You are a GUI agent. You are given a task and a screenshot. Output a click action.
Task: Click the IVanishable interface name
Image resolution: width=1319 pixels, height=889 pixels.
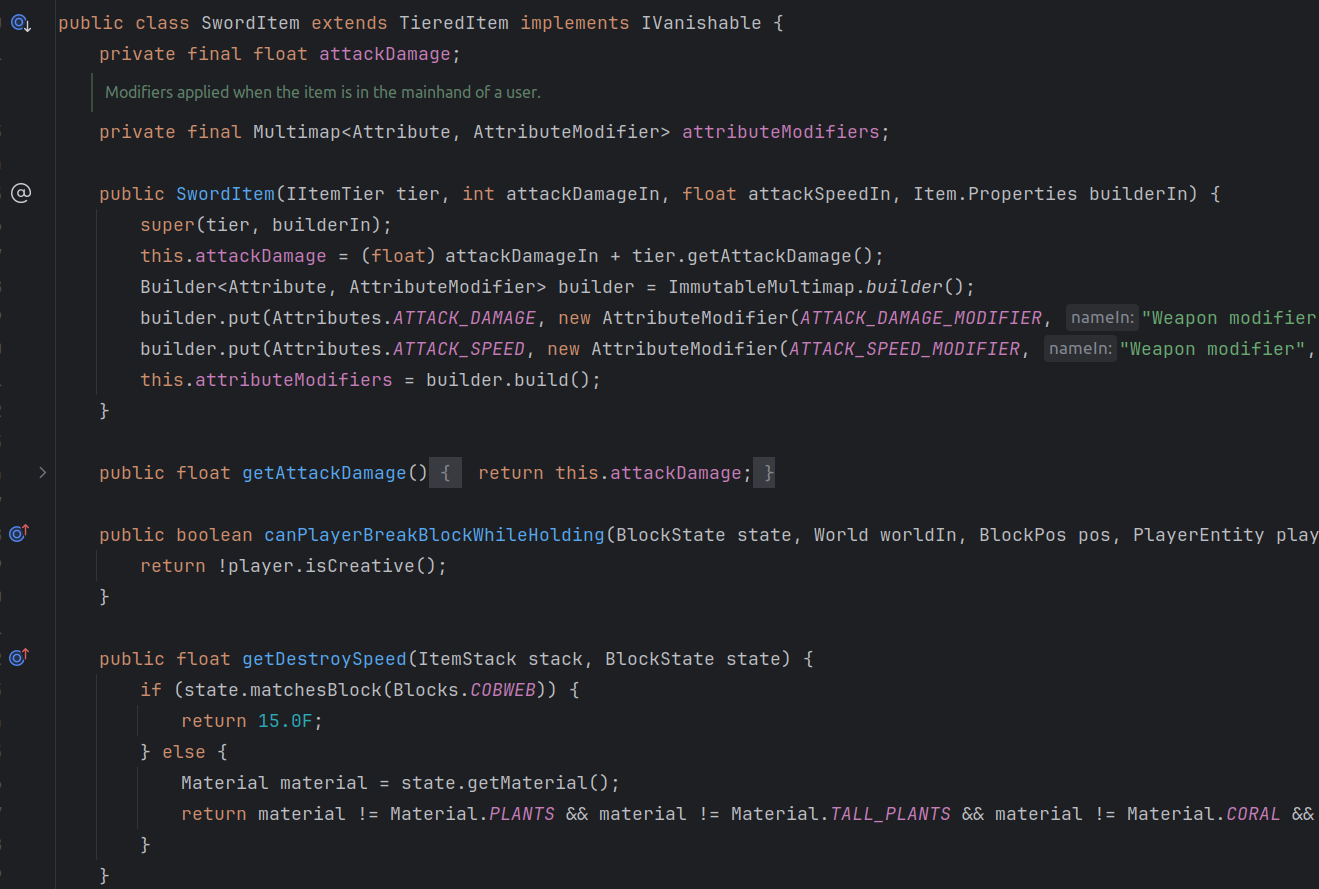point(700,23)
